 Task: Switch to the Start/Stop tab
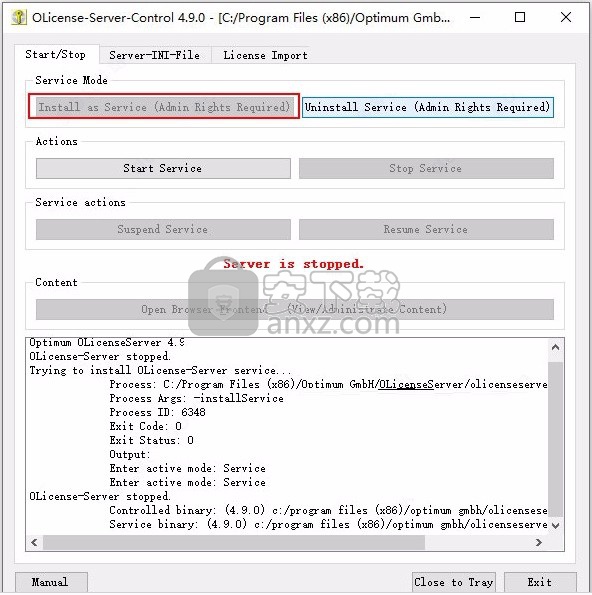[x=56, y=55]
